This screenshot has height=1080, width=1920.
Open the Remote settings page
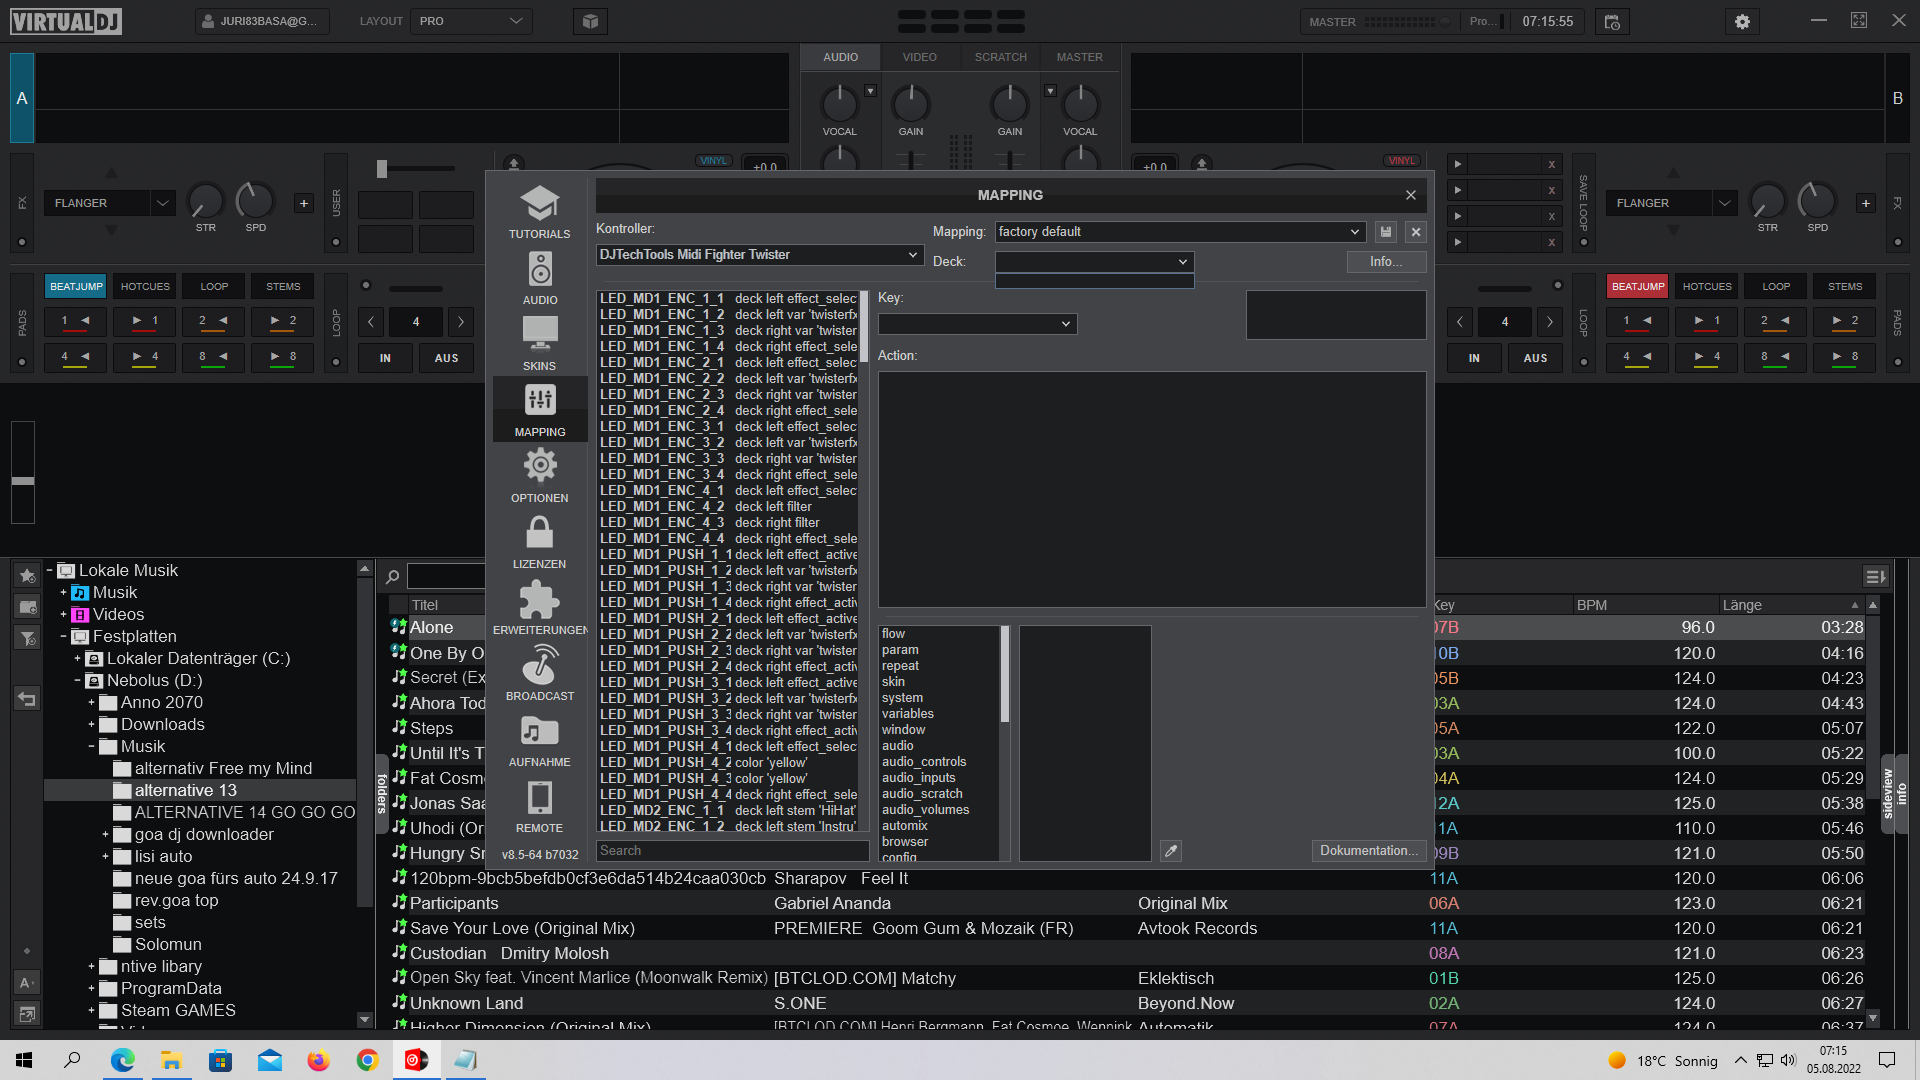pyautogui.click(x=539, y=806)
